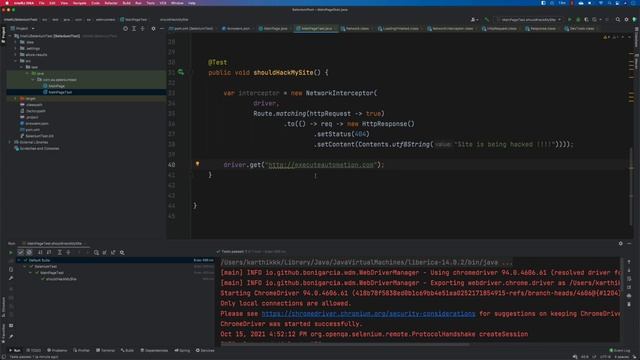Screen dimensions: 640x360
Task: Open Run panel settings gear
Action: coord(620,243)
